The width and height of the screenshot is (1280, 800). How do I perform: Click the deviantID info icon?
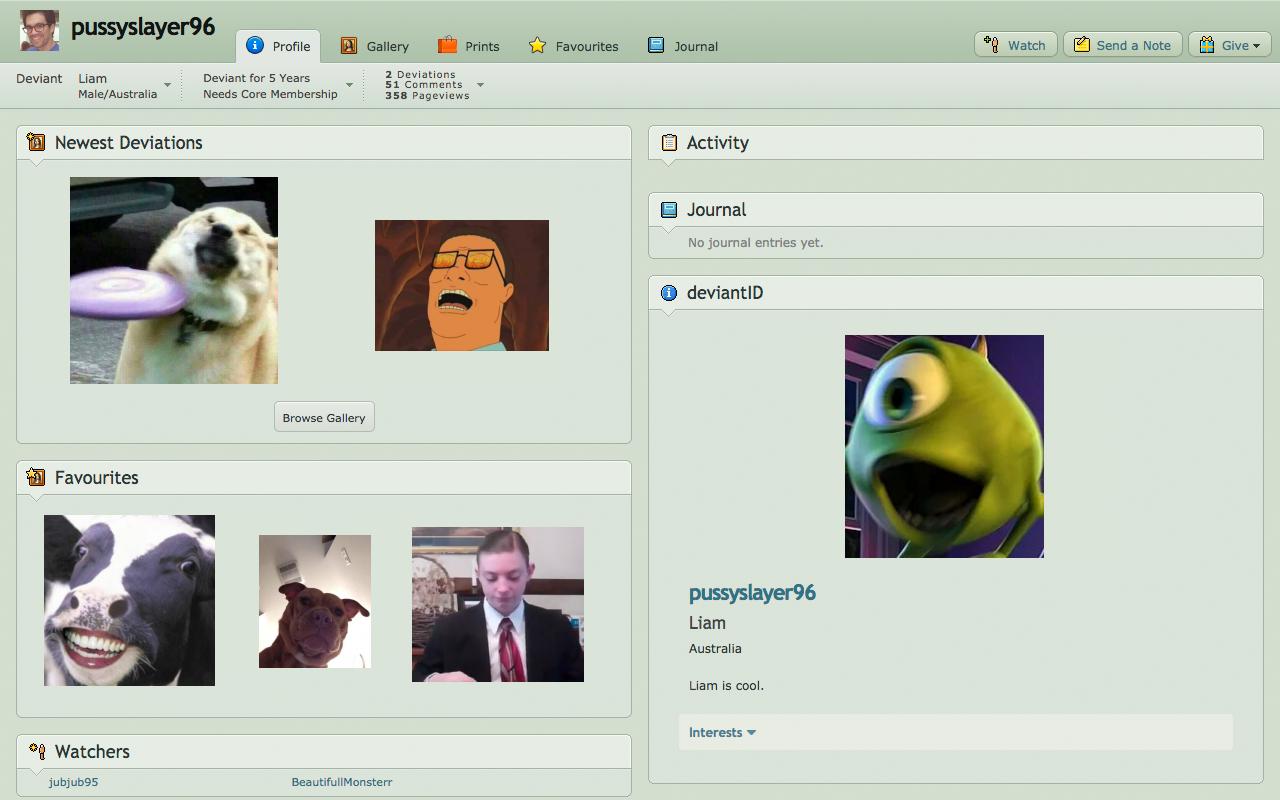pyautogui.click(x=669, y=293)
